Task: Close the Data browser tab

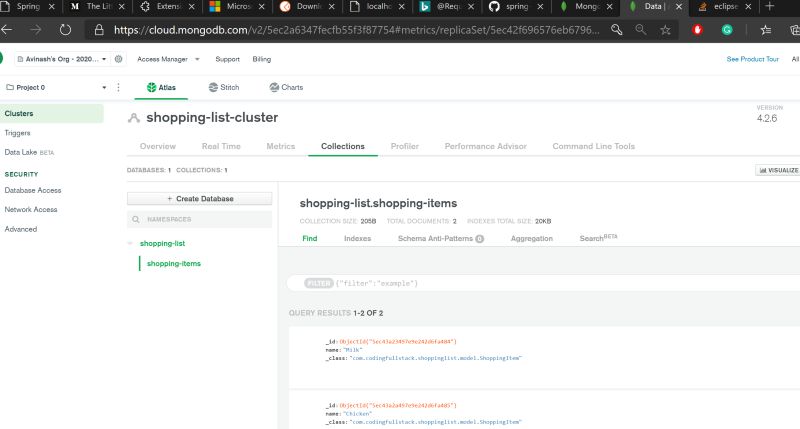Action: coord(679,7)
